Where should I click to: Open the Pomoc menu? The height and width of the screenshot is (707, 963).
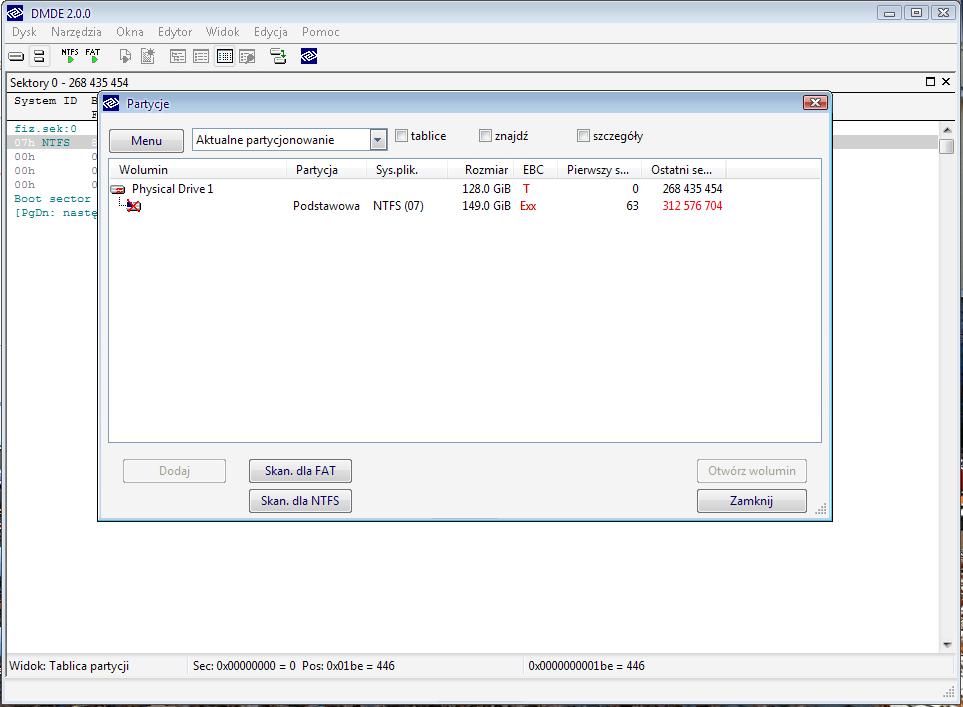[x=321, y=32]
